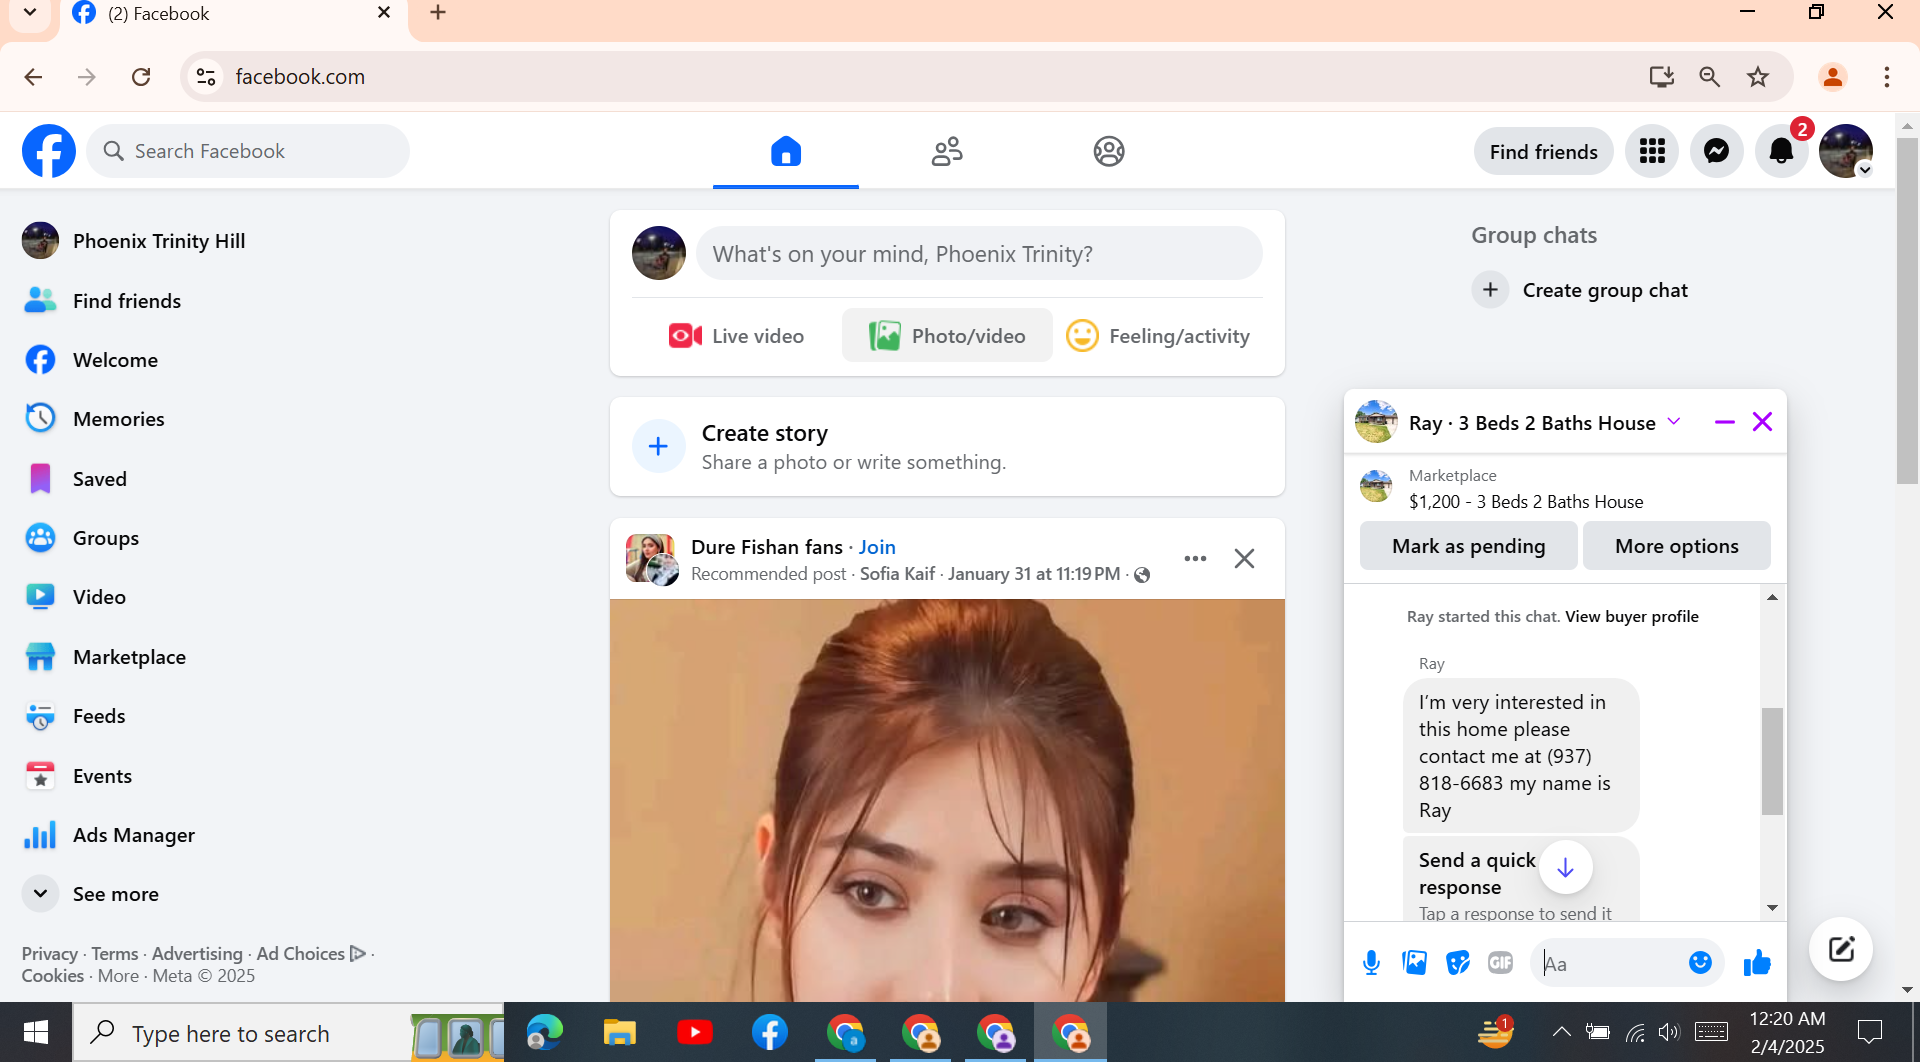This screenshot has height=1062, width=1920.
Task: Open More options for the listing
Action: coord(1676,546)
